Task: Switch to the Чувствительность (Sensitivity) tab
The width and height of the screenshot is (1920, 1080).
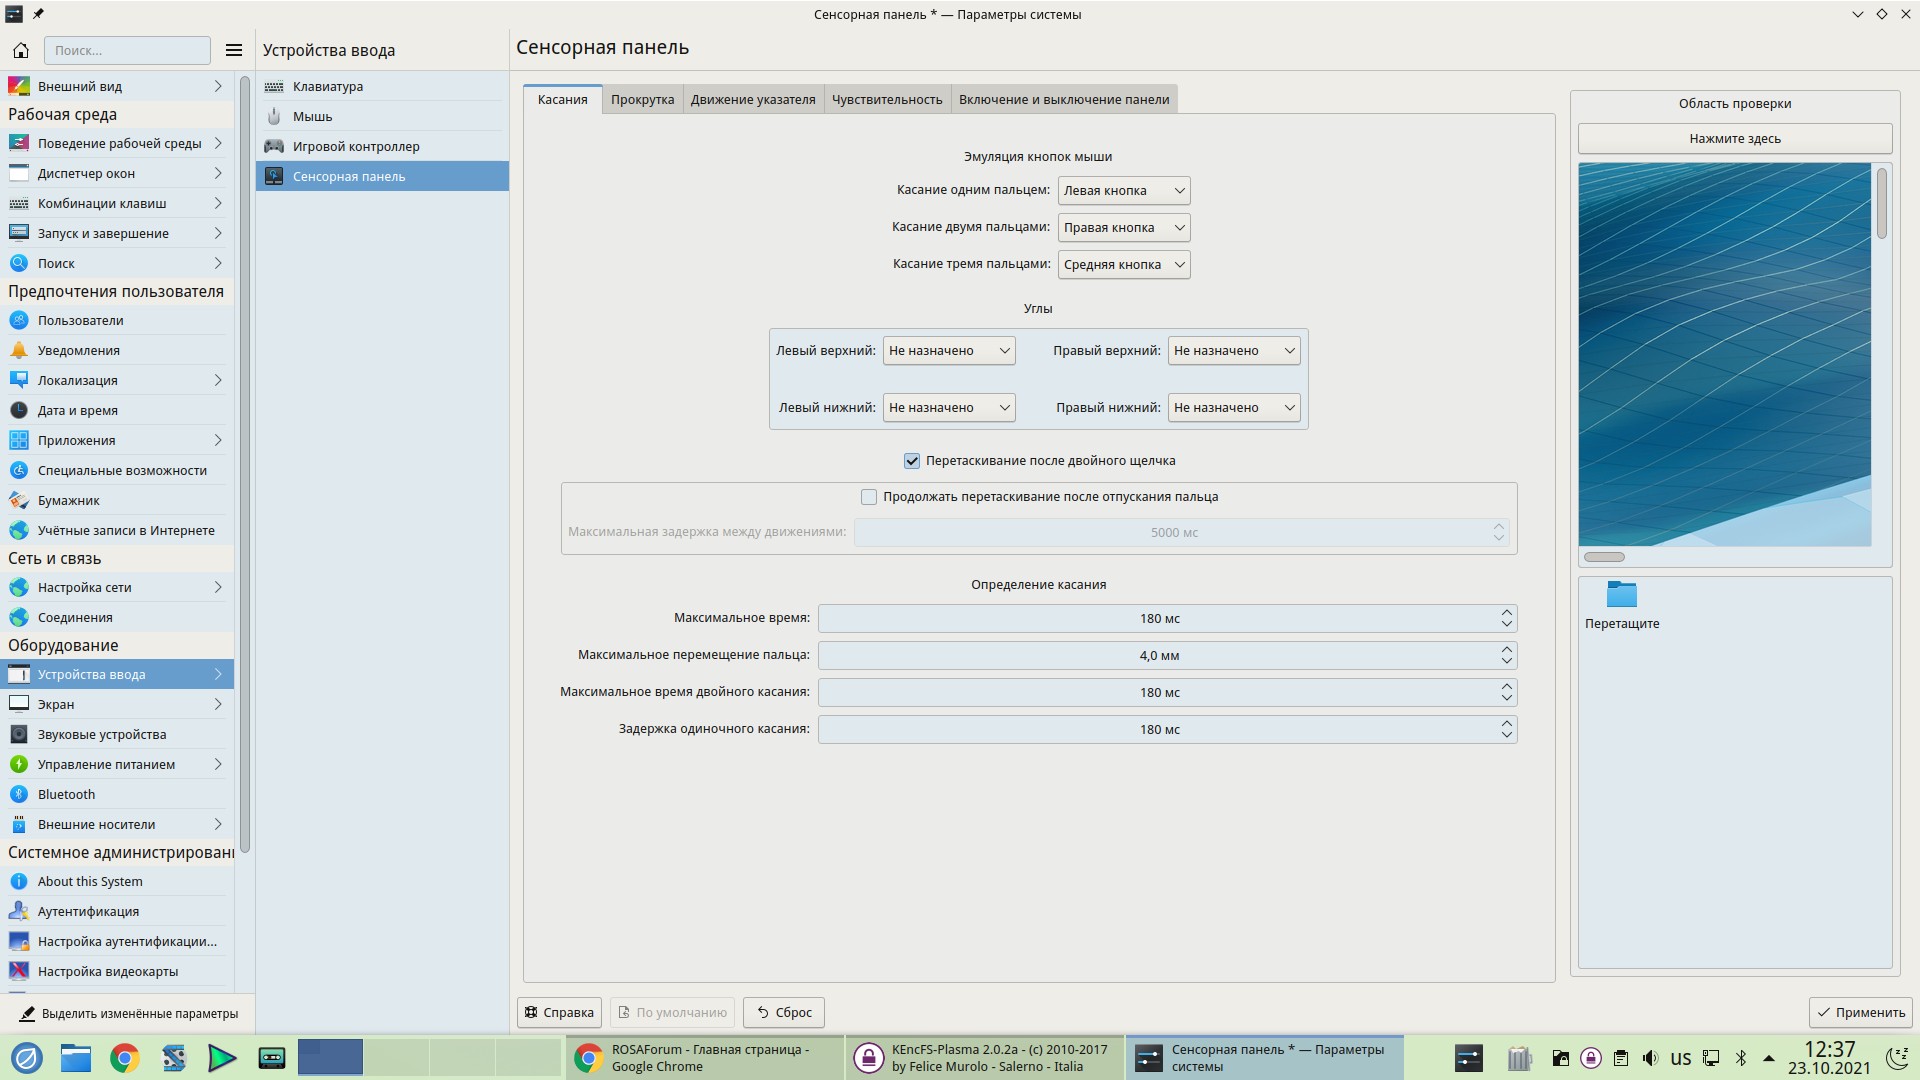Action: [x=887, y=99]
